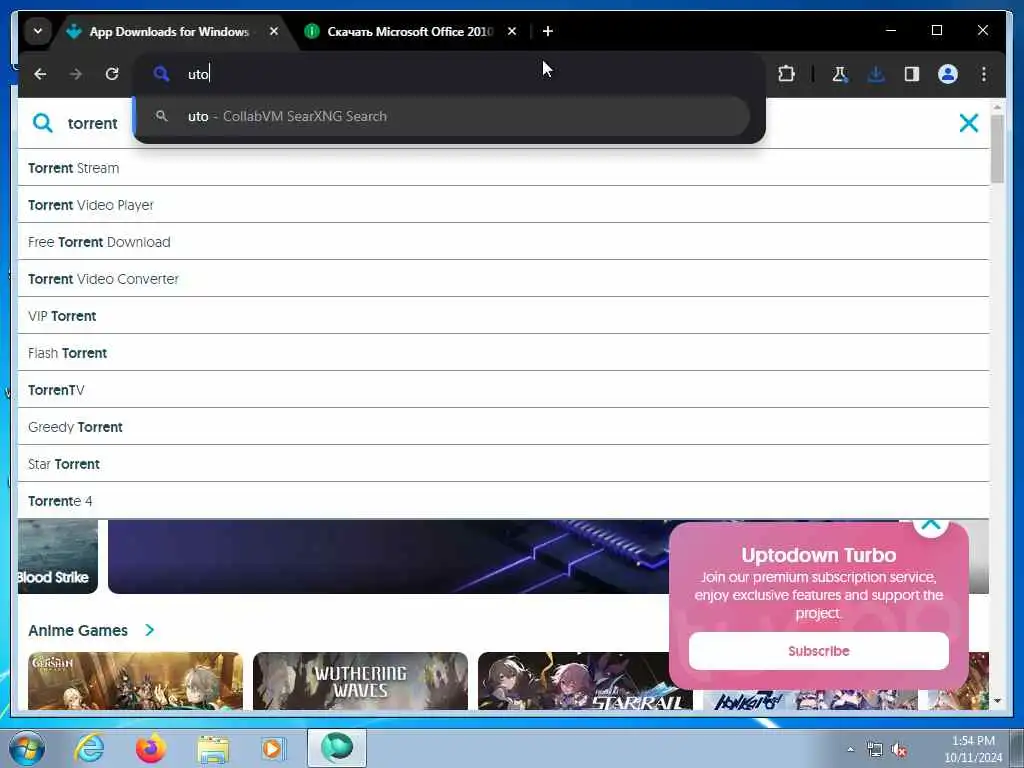
Task: Collapse the Uptodown Turbo popup
Action: [x=931, y=525]
